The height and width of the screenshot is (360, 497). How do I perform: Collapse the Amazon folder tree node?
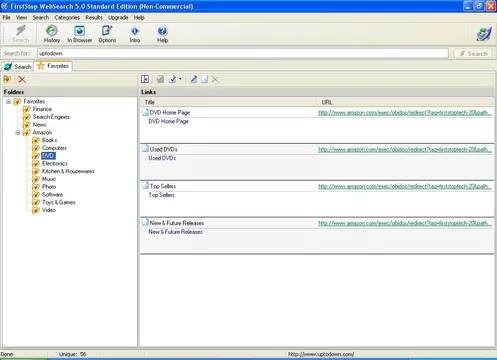(18, 133)
